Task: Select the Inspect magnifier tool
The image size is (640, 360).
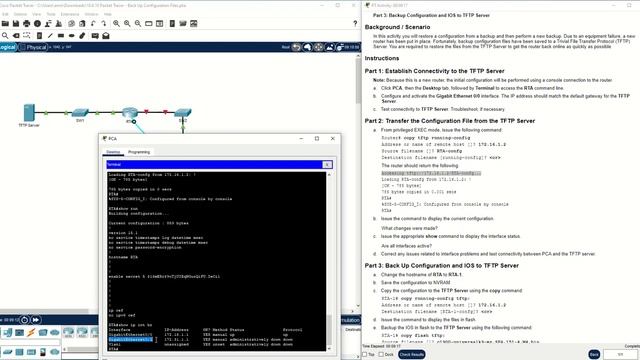Action: pyautogui.click(x=5, y=36)
